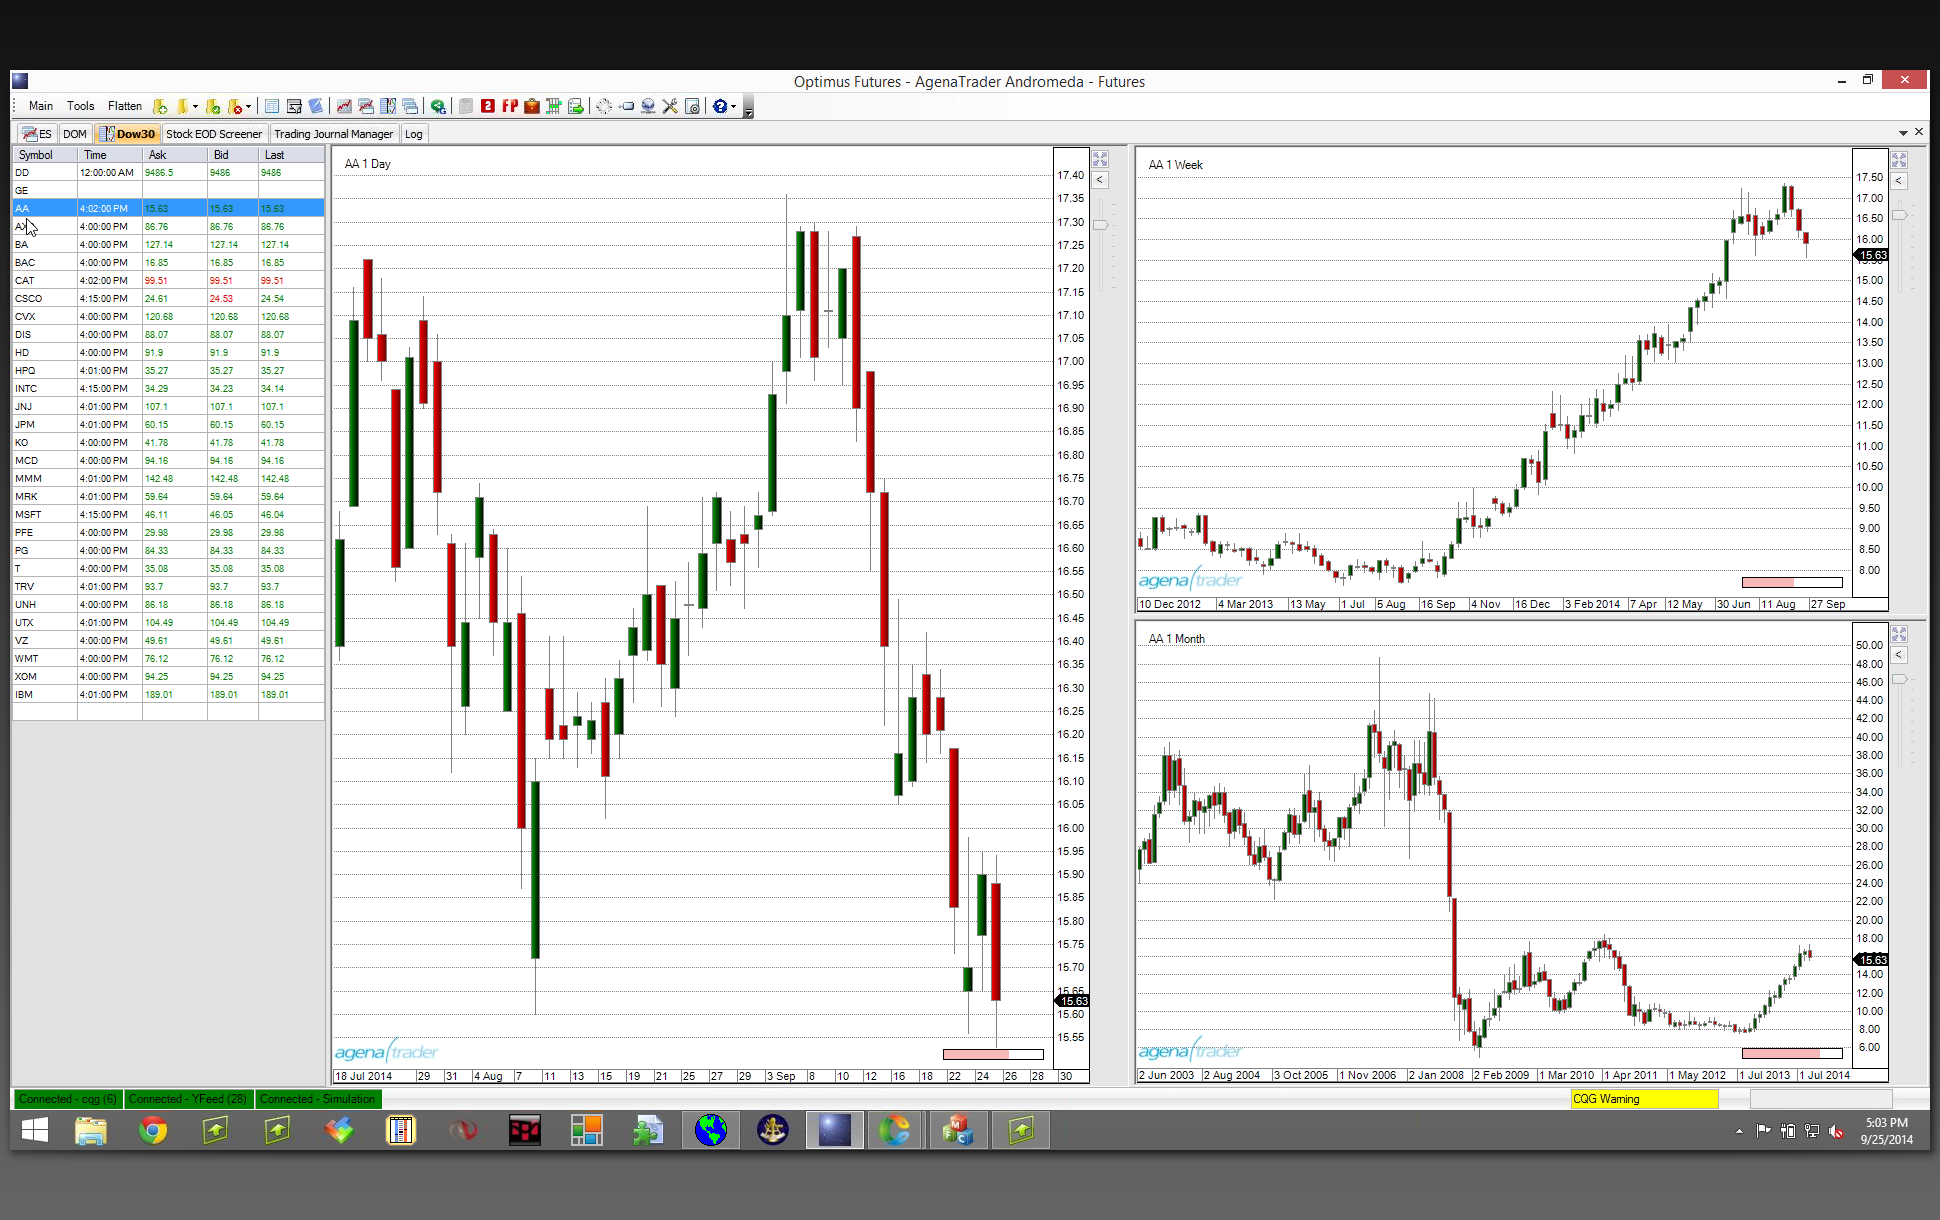Image resolution: width=1940 pixels, height=1220 pixels.
Task: Open the Main menu
Action: coord(41,106)
